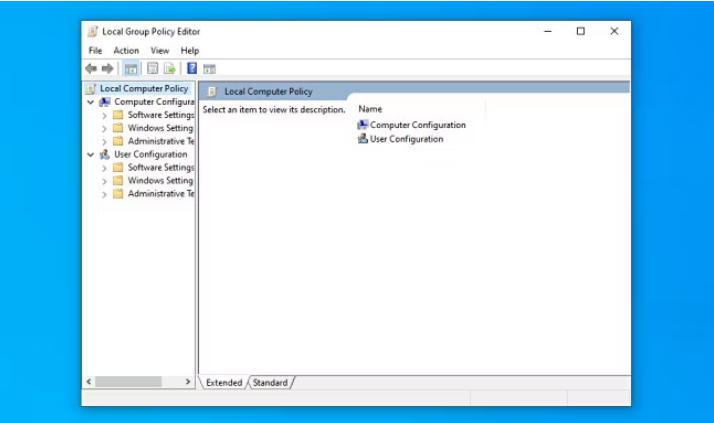Close the Local Group Policy Editor window

click(x=614, y=31)
